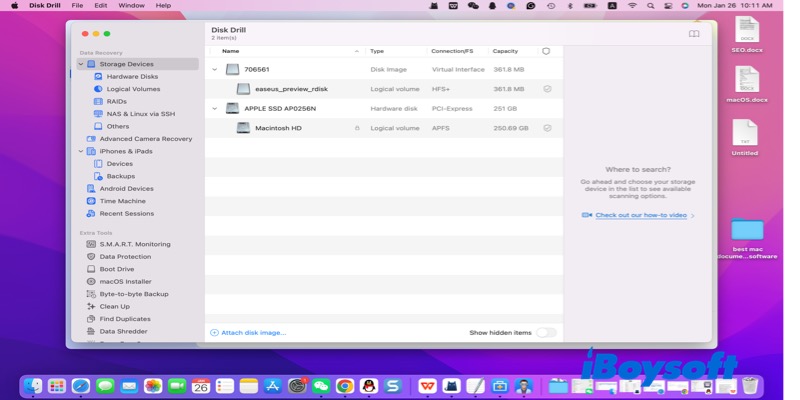Open S.M.A.R.T. Monitoring tool icon
Image resolution: width=800 pixels, height=400 pixels.
91,244
